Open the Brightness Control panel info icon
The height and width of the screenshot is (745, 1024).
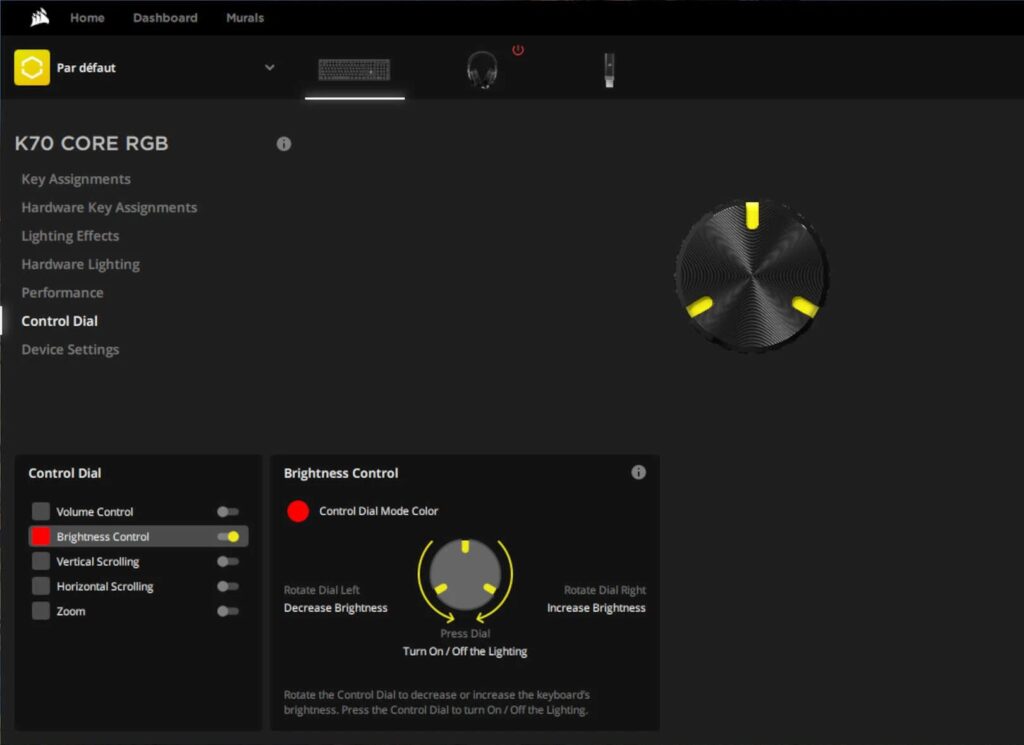coord(638,473)
